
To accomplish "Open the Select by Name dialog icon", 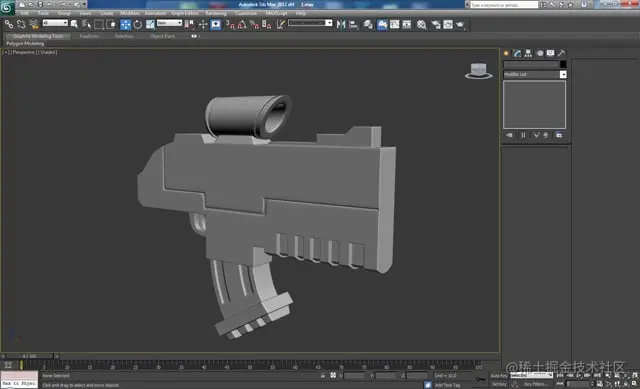I will [x=87, y=24].
